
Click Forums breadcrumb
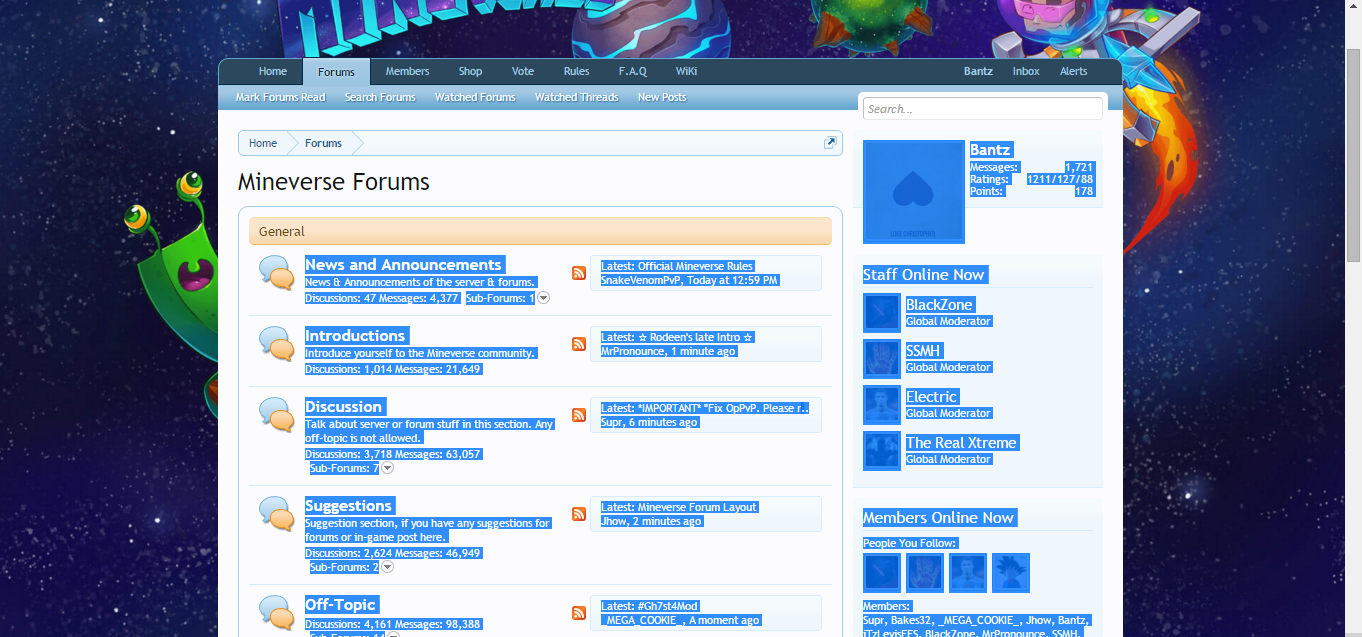click(323, 143)
